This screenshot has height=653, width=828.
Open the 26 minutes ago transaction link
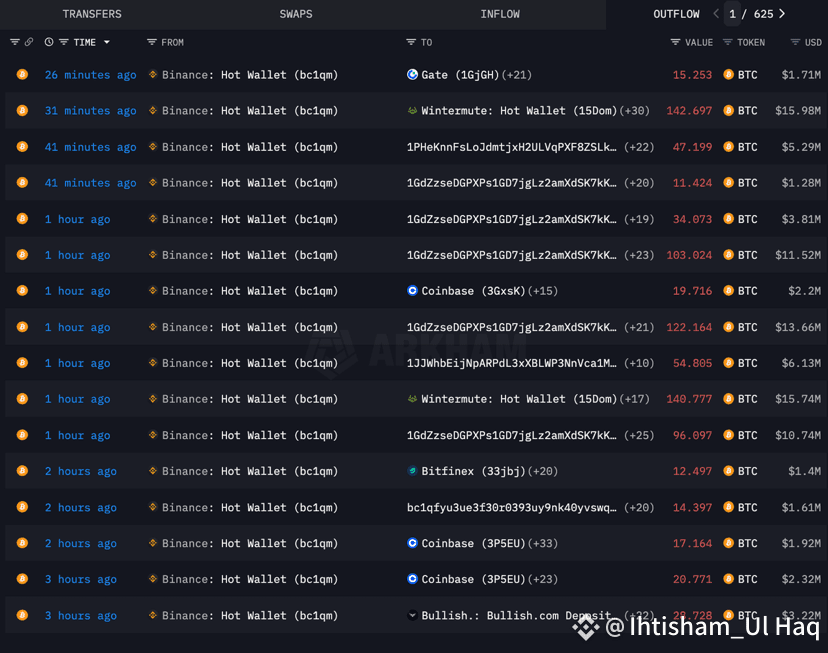[x=90, y=75]
